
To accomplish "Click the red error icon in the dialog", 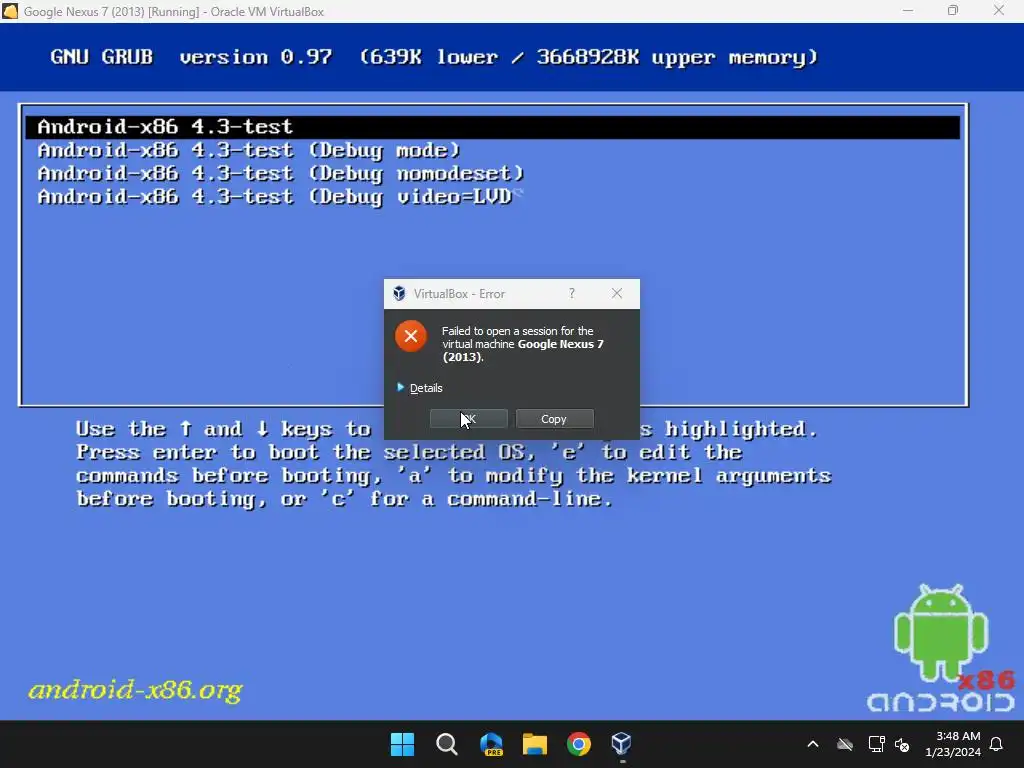I will click(x=411, y=336).
